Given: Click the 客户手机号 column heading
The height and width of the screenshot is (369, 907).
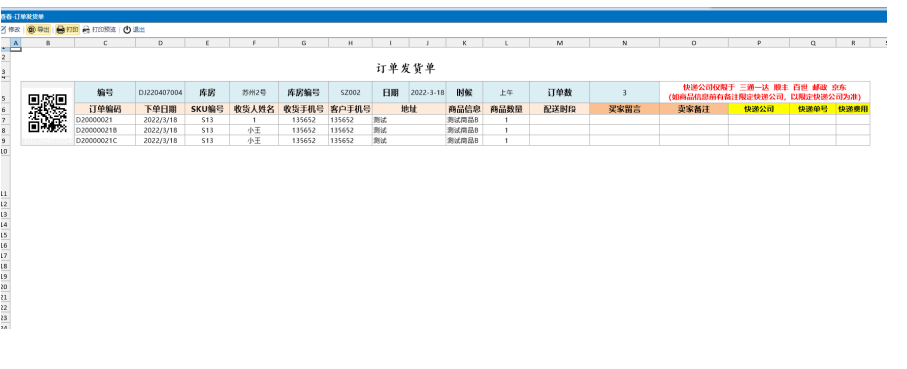Looking at the screenshot, I should (x=351, y=109).
